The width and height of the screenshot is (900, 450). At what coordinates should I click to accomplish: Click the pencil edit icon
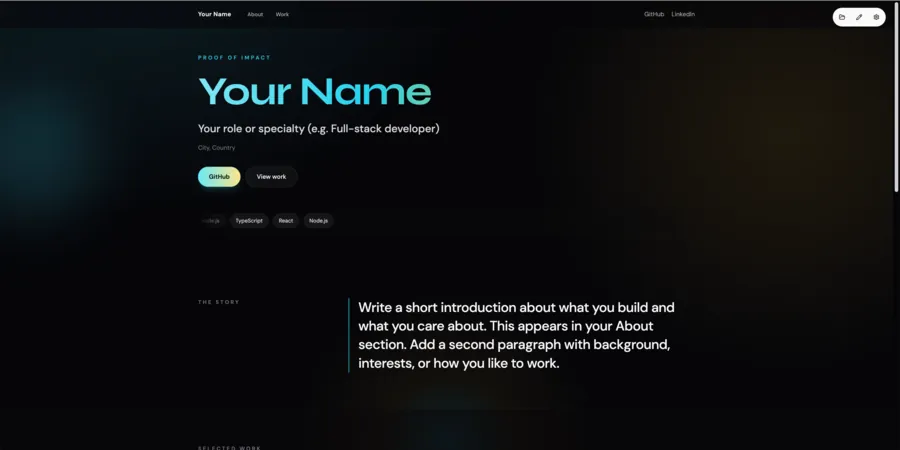(859, 17)
